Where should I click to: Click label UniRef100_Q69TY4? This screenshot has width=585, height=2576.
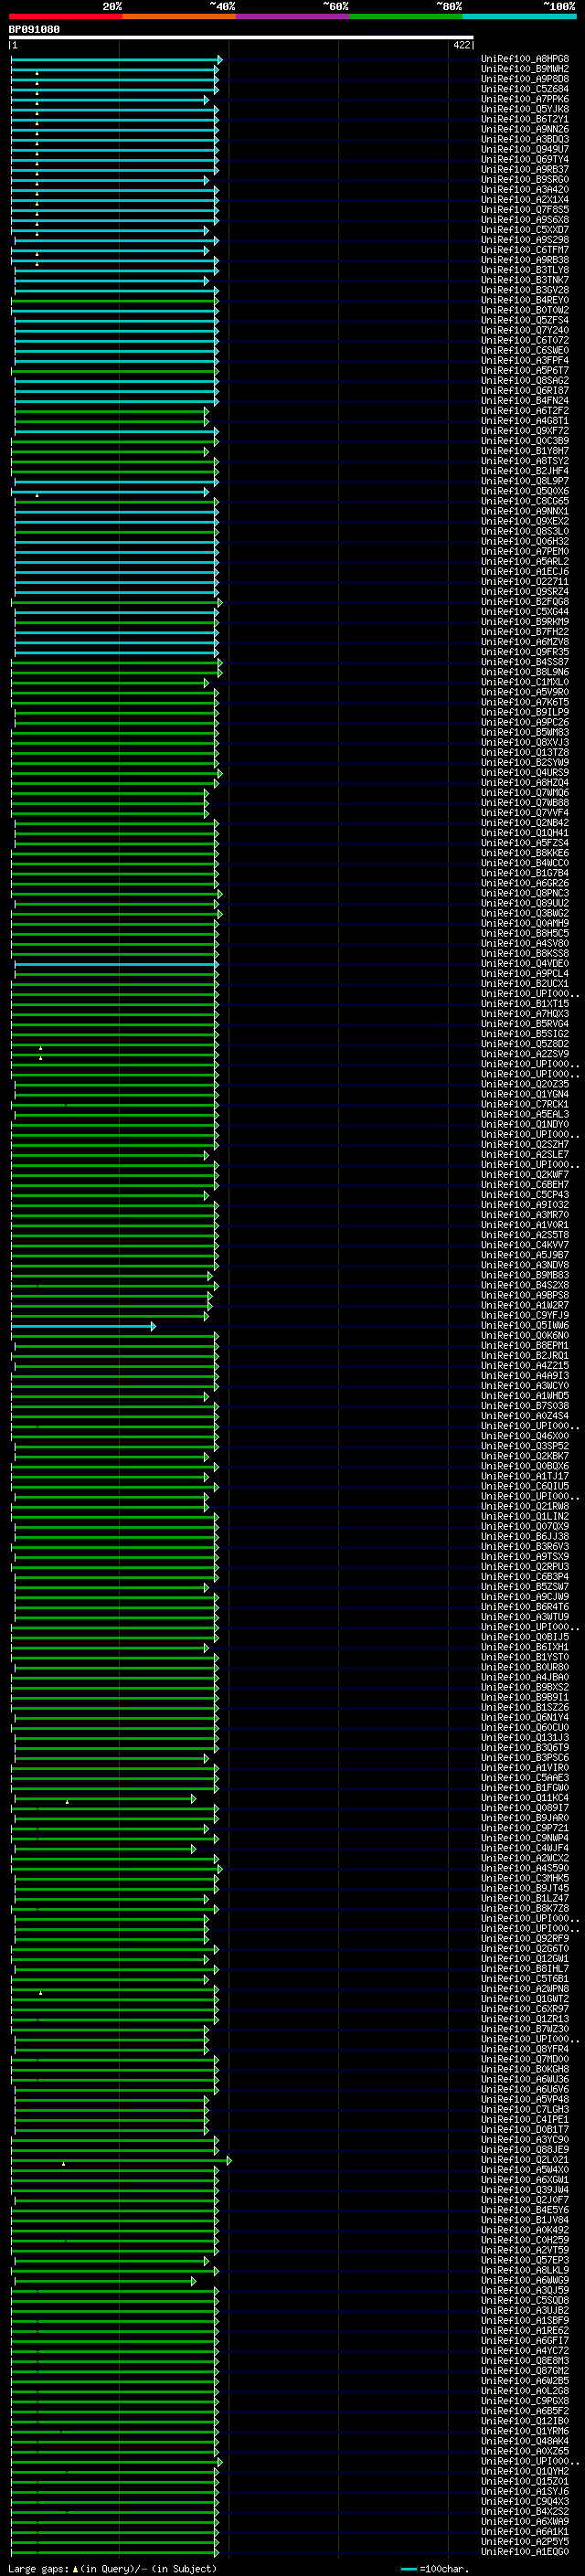pyautogui.click(x=525, y=159)
